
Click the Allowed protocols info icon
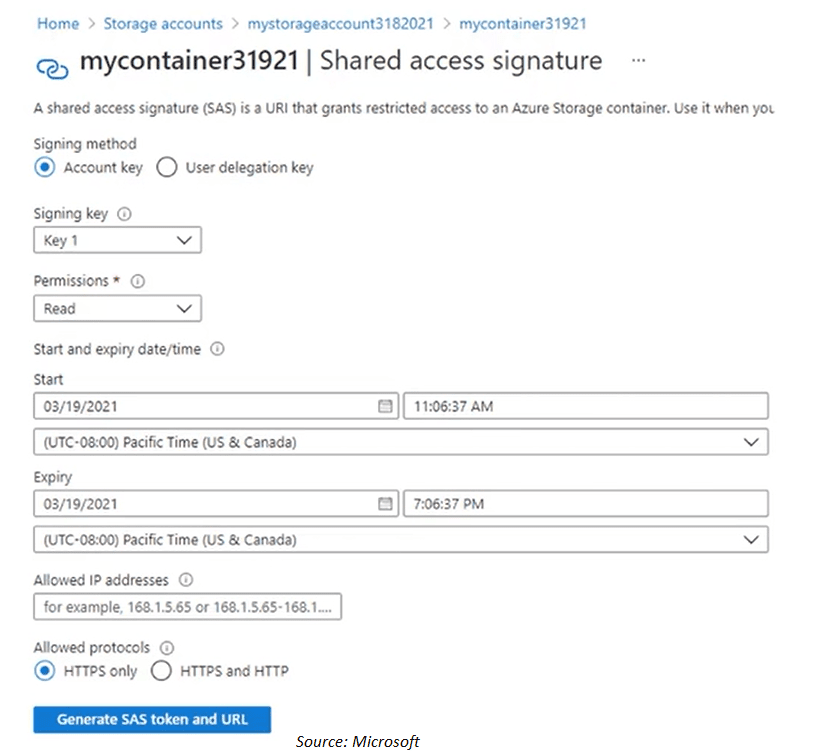(x=167, y=648)
